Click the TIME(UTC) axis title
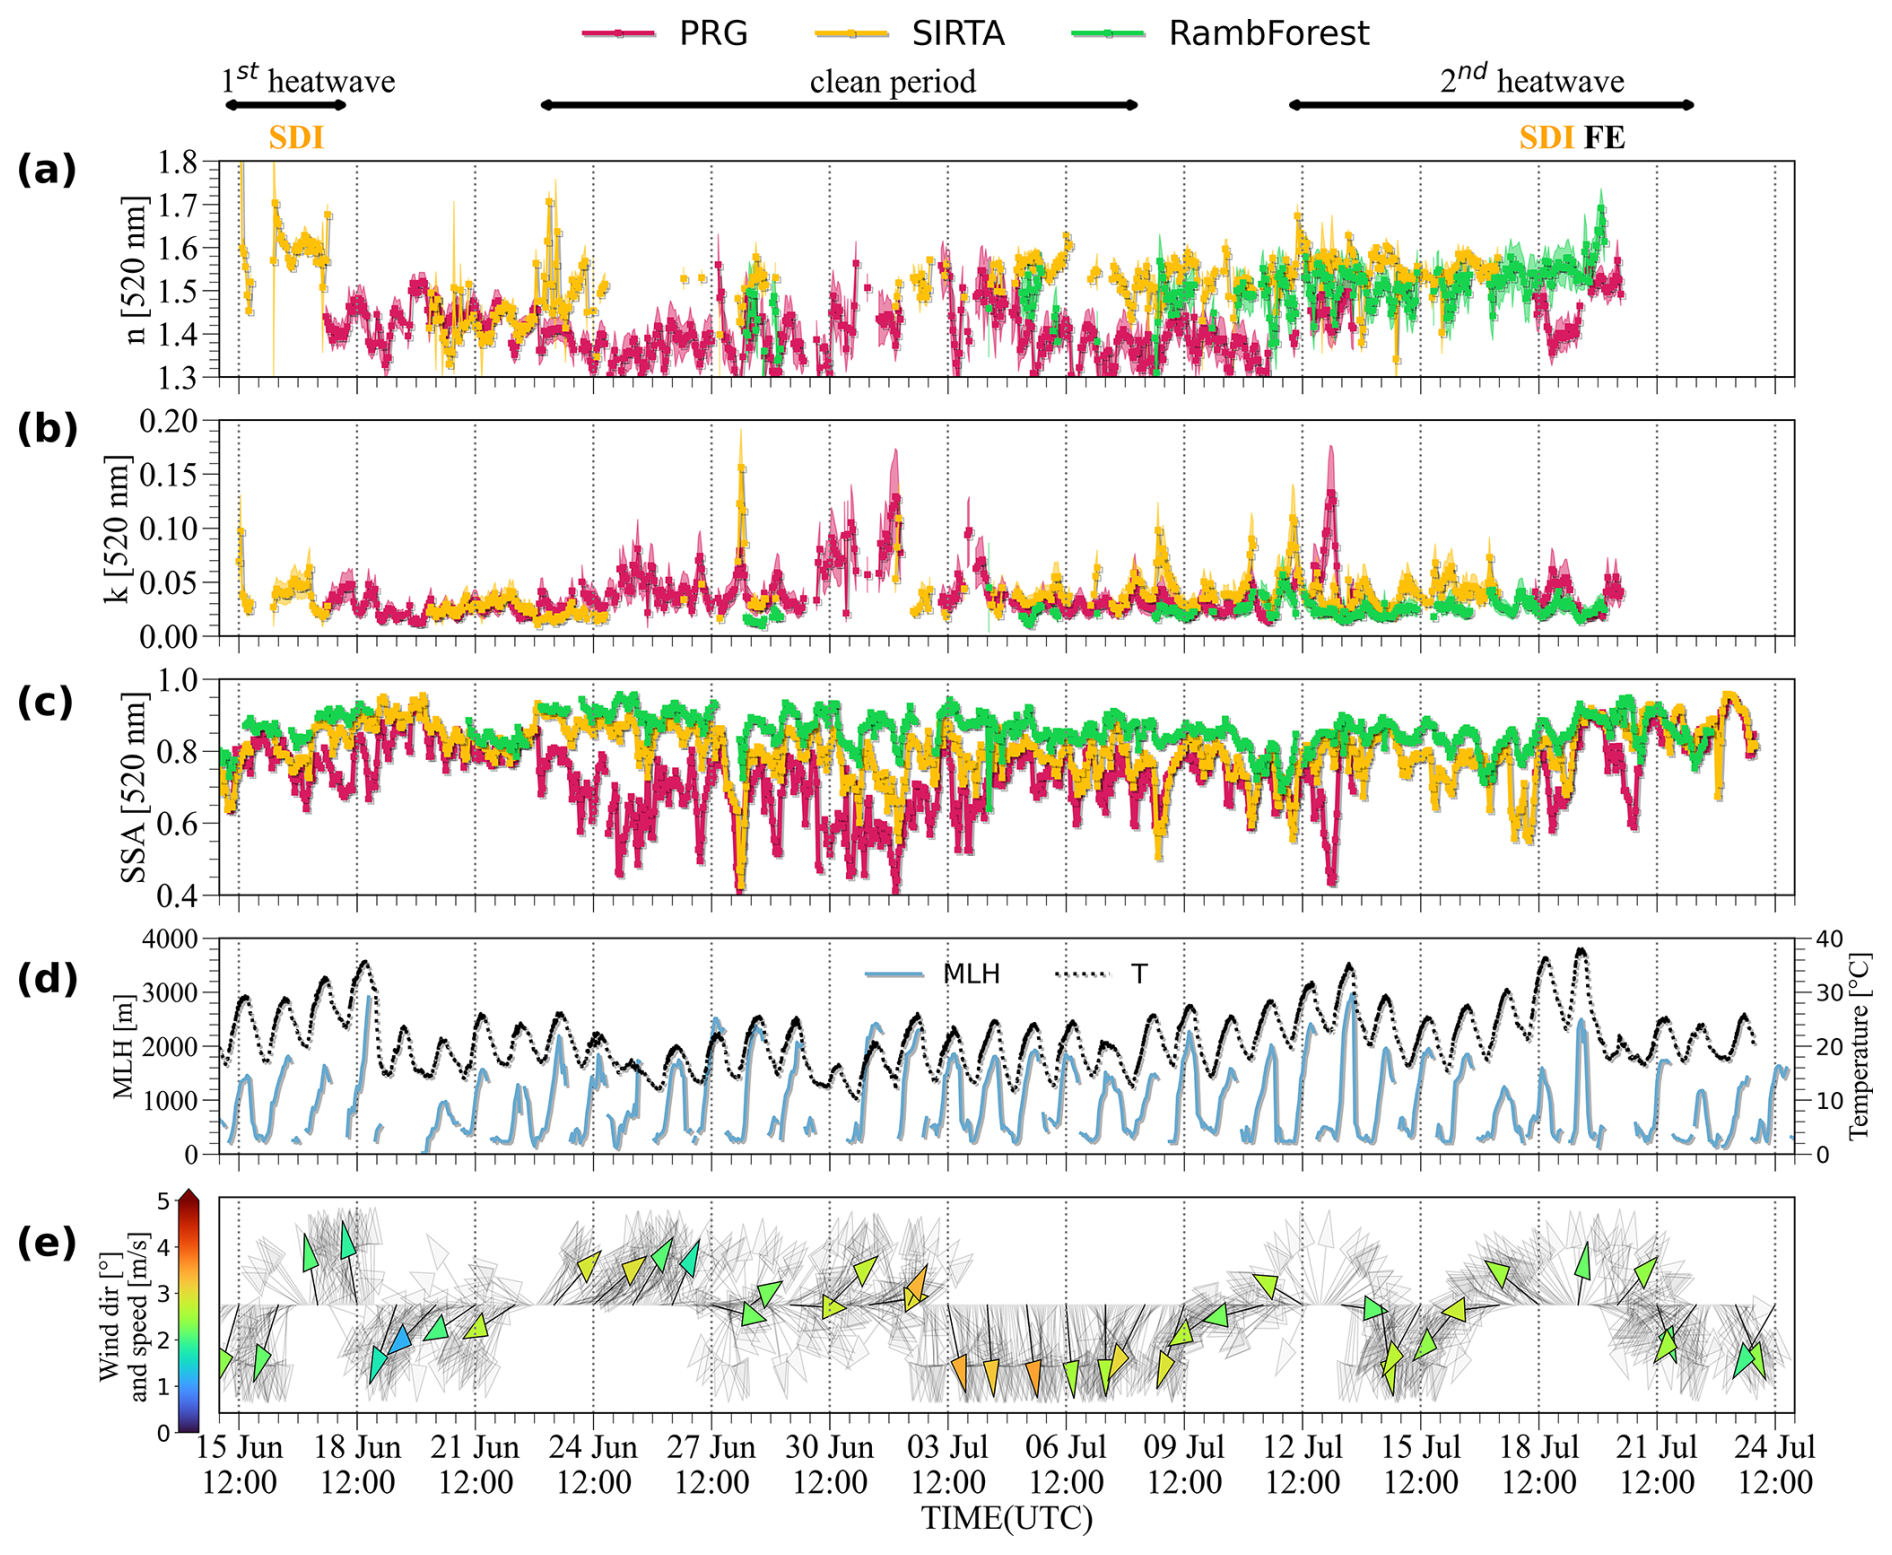Viewport: 1892px width, 1555px height. (x=1006, y=1518)
